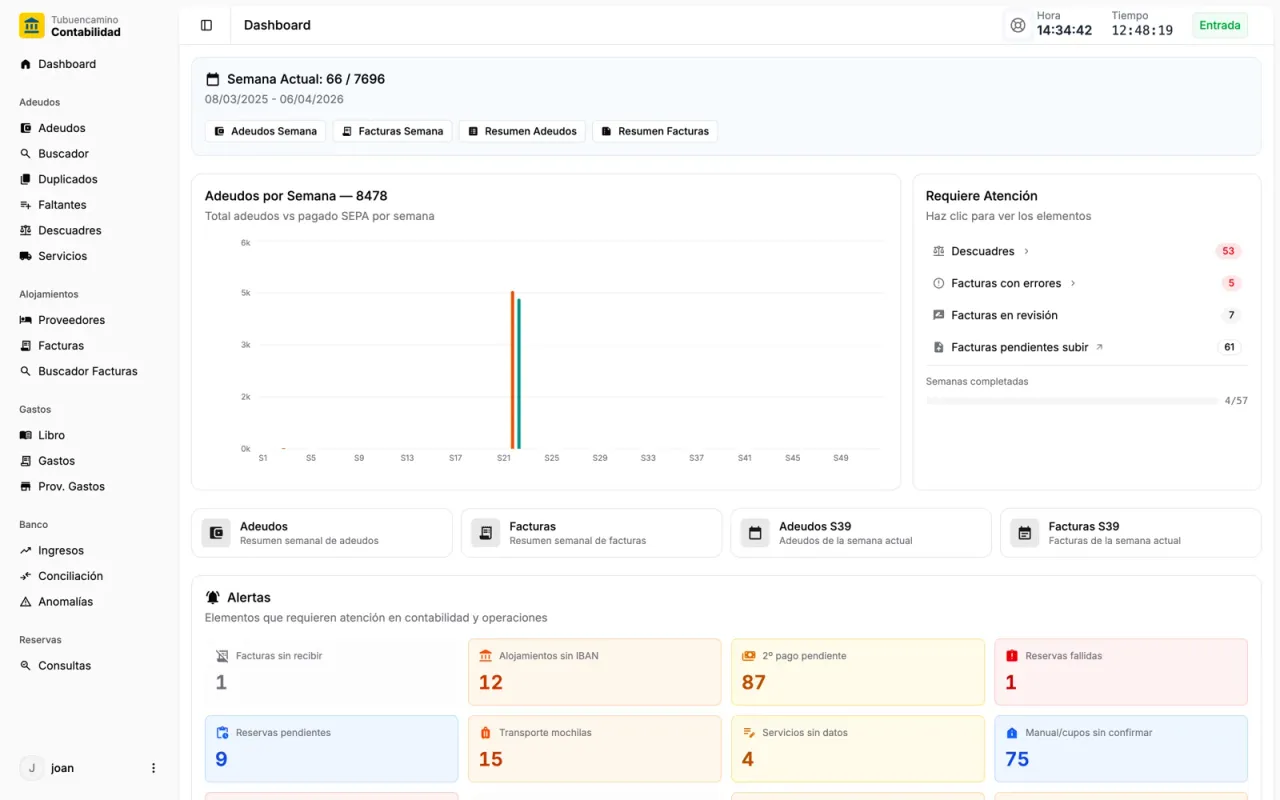Click the sidebar Facturas receipt icon

[26, 346]
